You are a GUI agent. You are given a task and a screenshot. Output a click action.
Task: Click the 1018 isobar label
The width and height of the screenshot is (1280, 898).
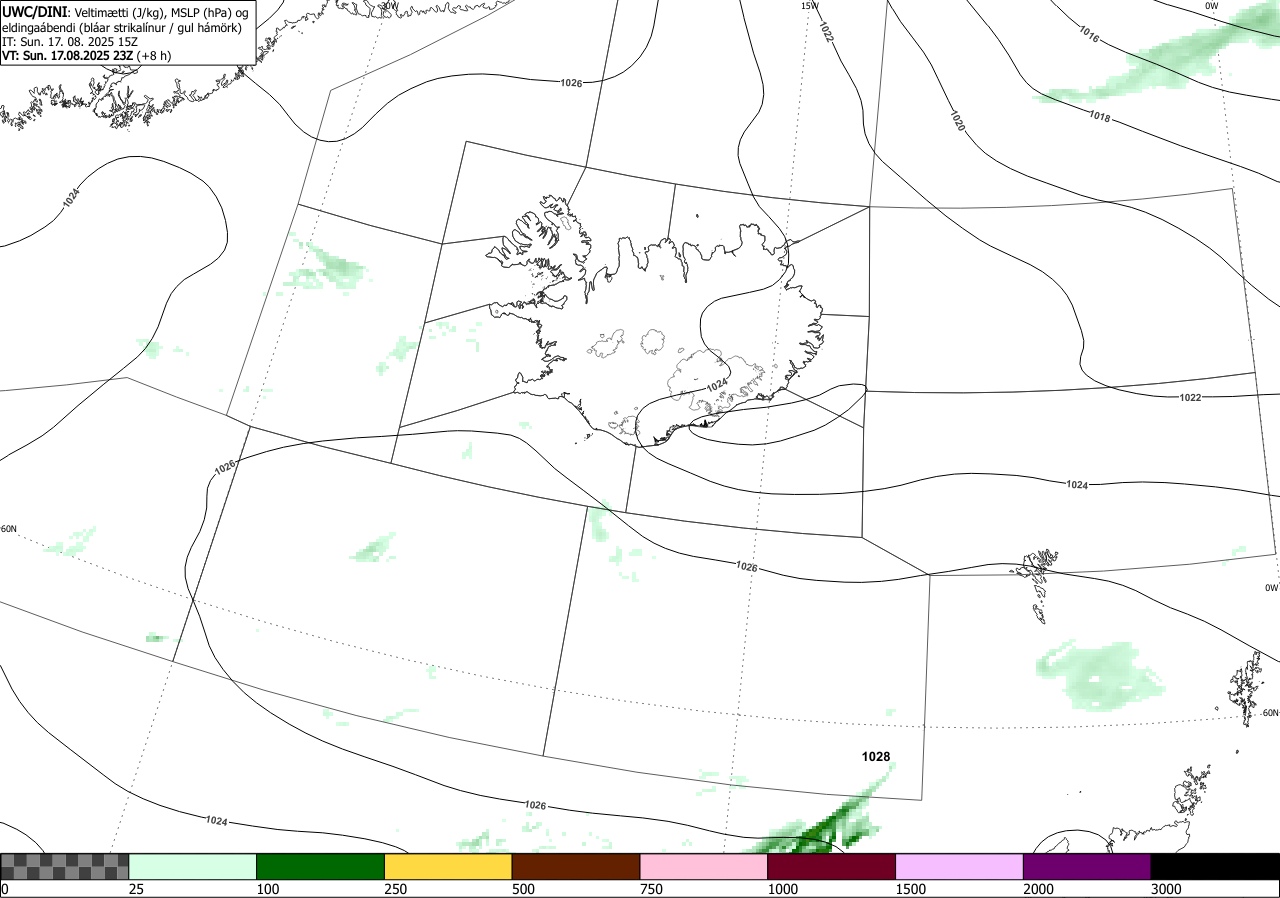tap(1100, 116)
